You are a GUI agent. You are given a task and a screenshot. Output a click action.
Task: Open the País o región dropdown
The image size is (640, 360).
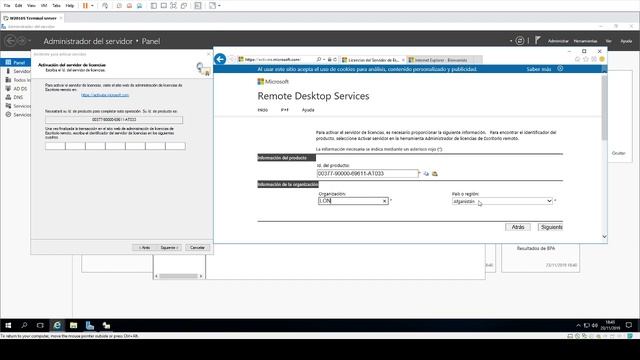[502, 201]
